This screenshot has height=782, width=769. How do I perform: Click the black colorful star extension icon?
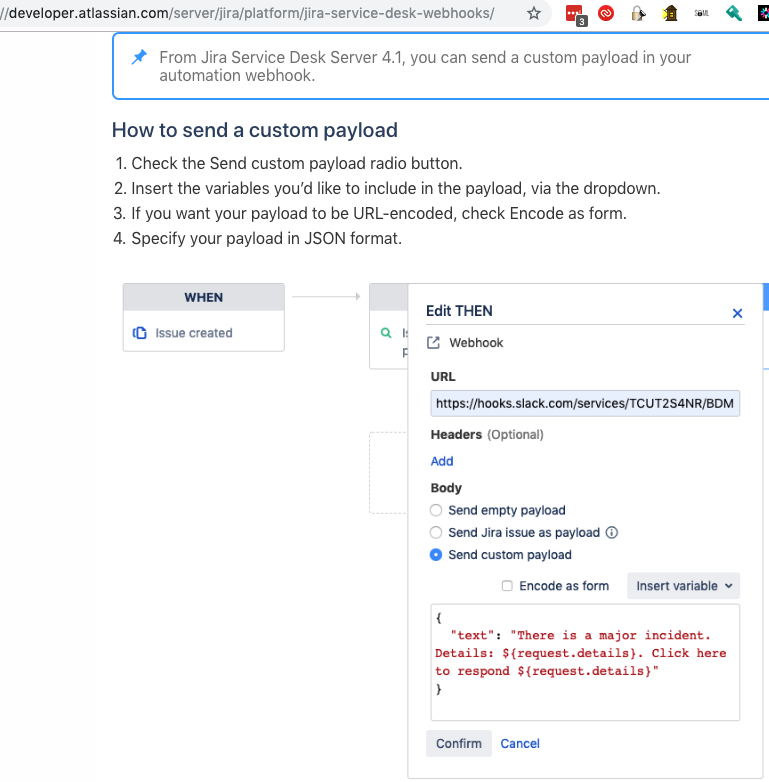coord(763,13)
